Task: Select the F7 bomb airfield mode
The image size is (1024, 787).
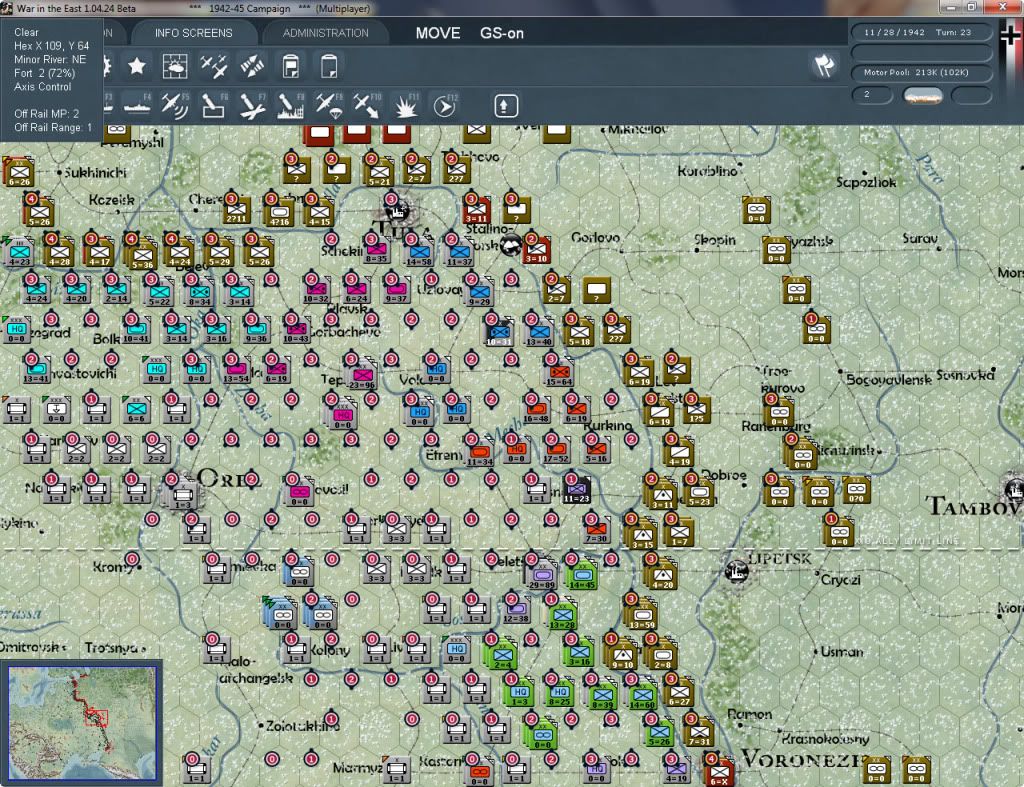Action: (x=252, y=106)
